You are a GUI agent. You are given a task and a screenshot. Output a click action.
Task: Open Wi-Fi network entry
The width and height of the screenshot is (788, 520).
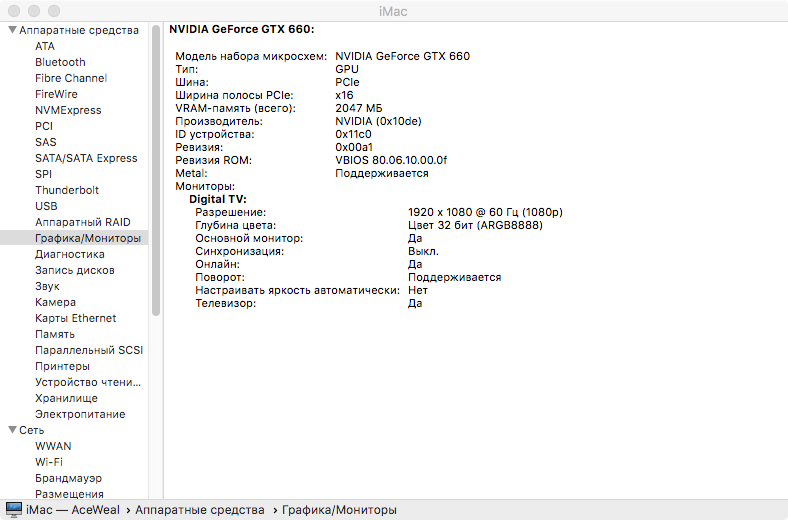49,462
